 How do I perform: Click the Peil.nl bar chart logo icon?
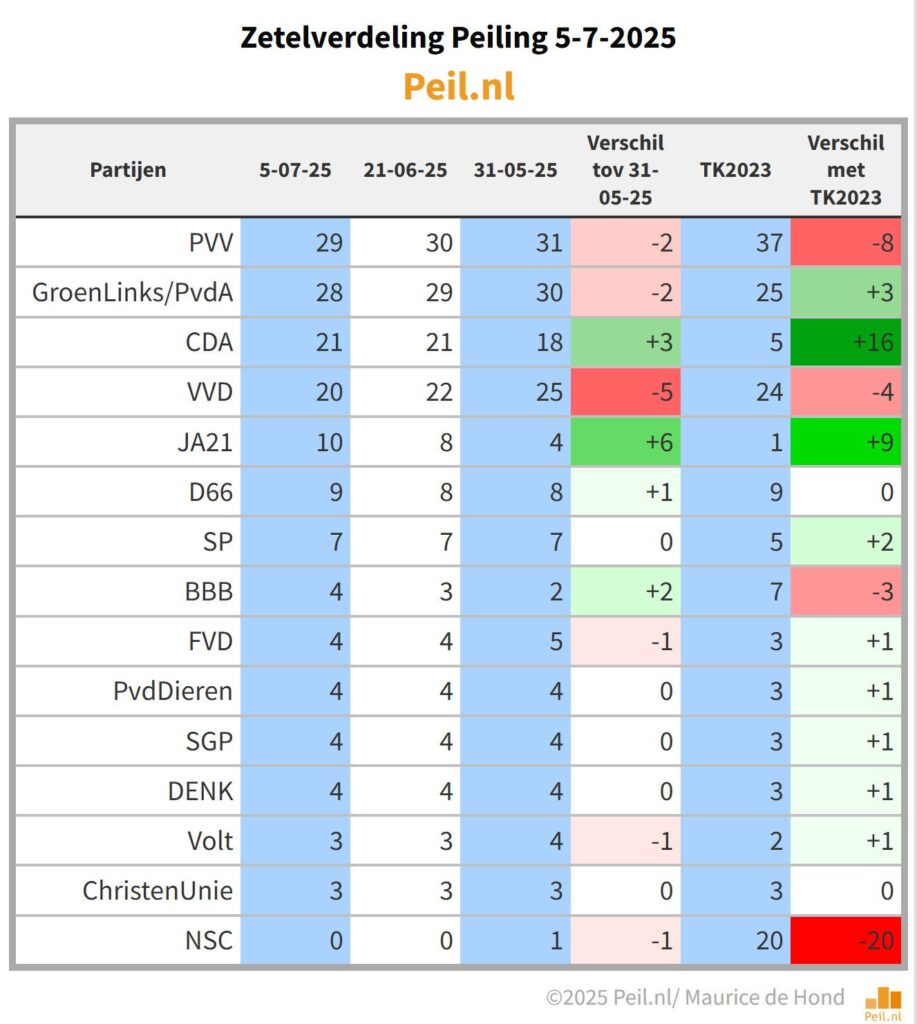[883, 1001]
